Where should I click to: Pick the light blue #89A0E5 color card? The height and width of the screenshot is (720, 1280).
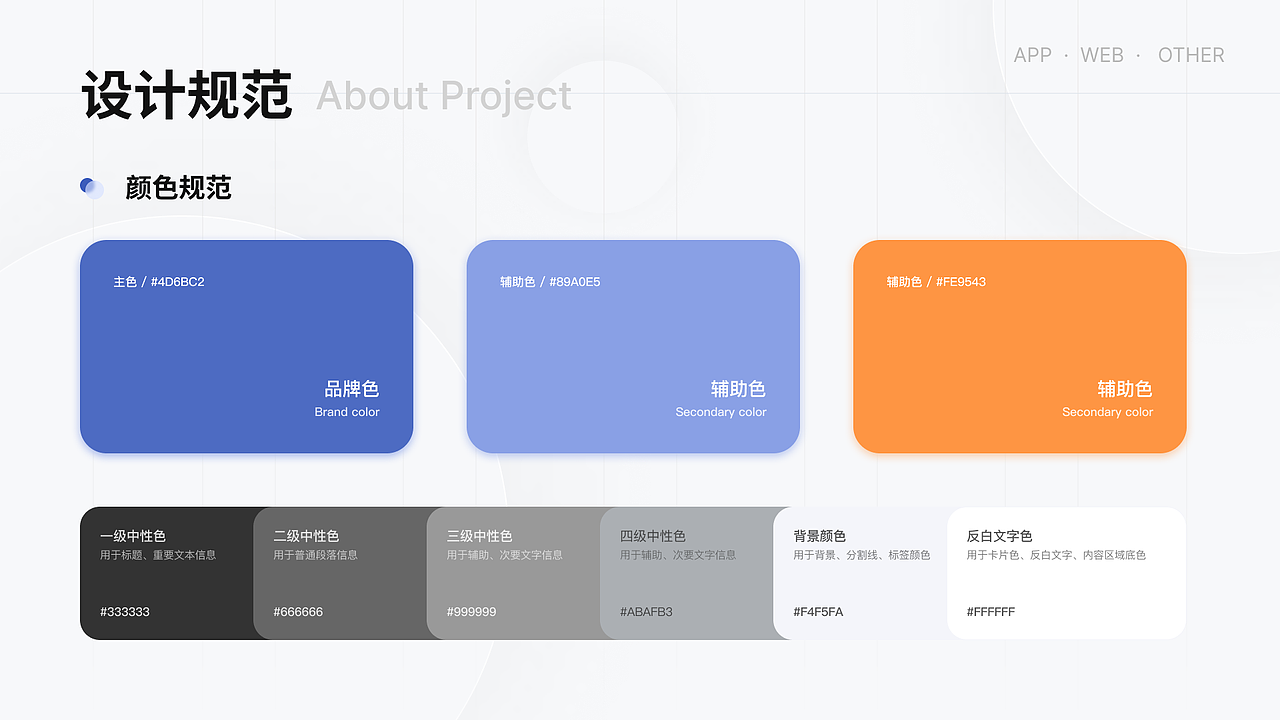point(633,346)
